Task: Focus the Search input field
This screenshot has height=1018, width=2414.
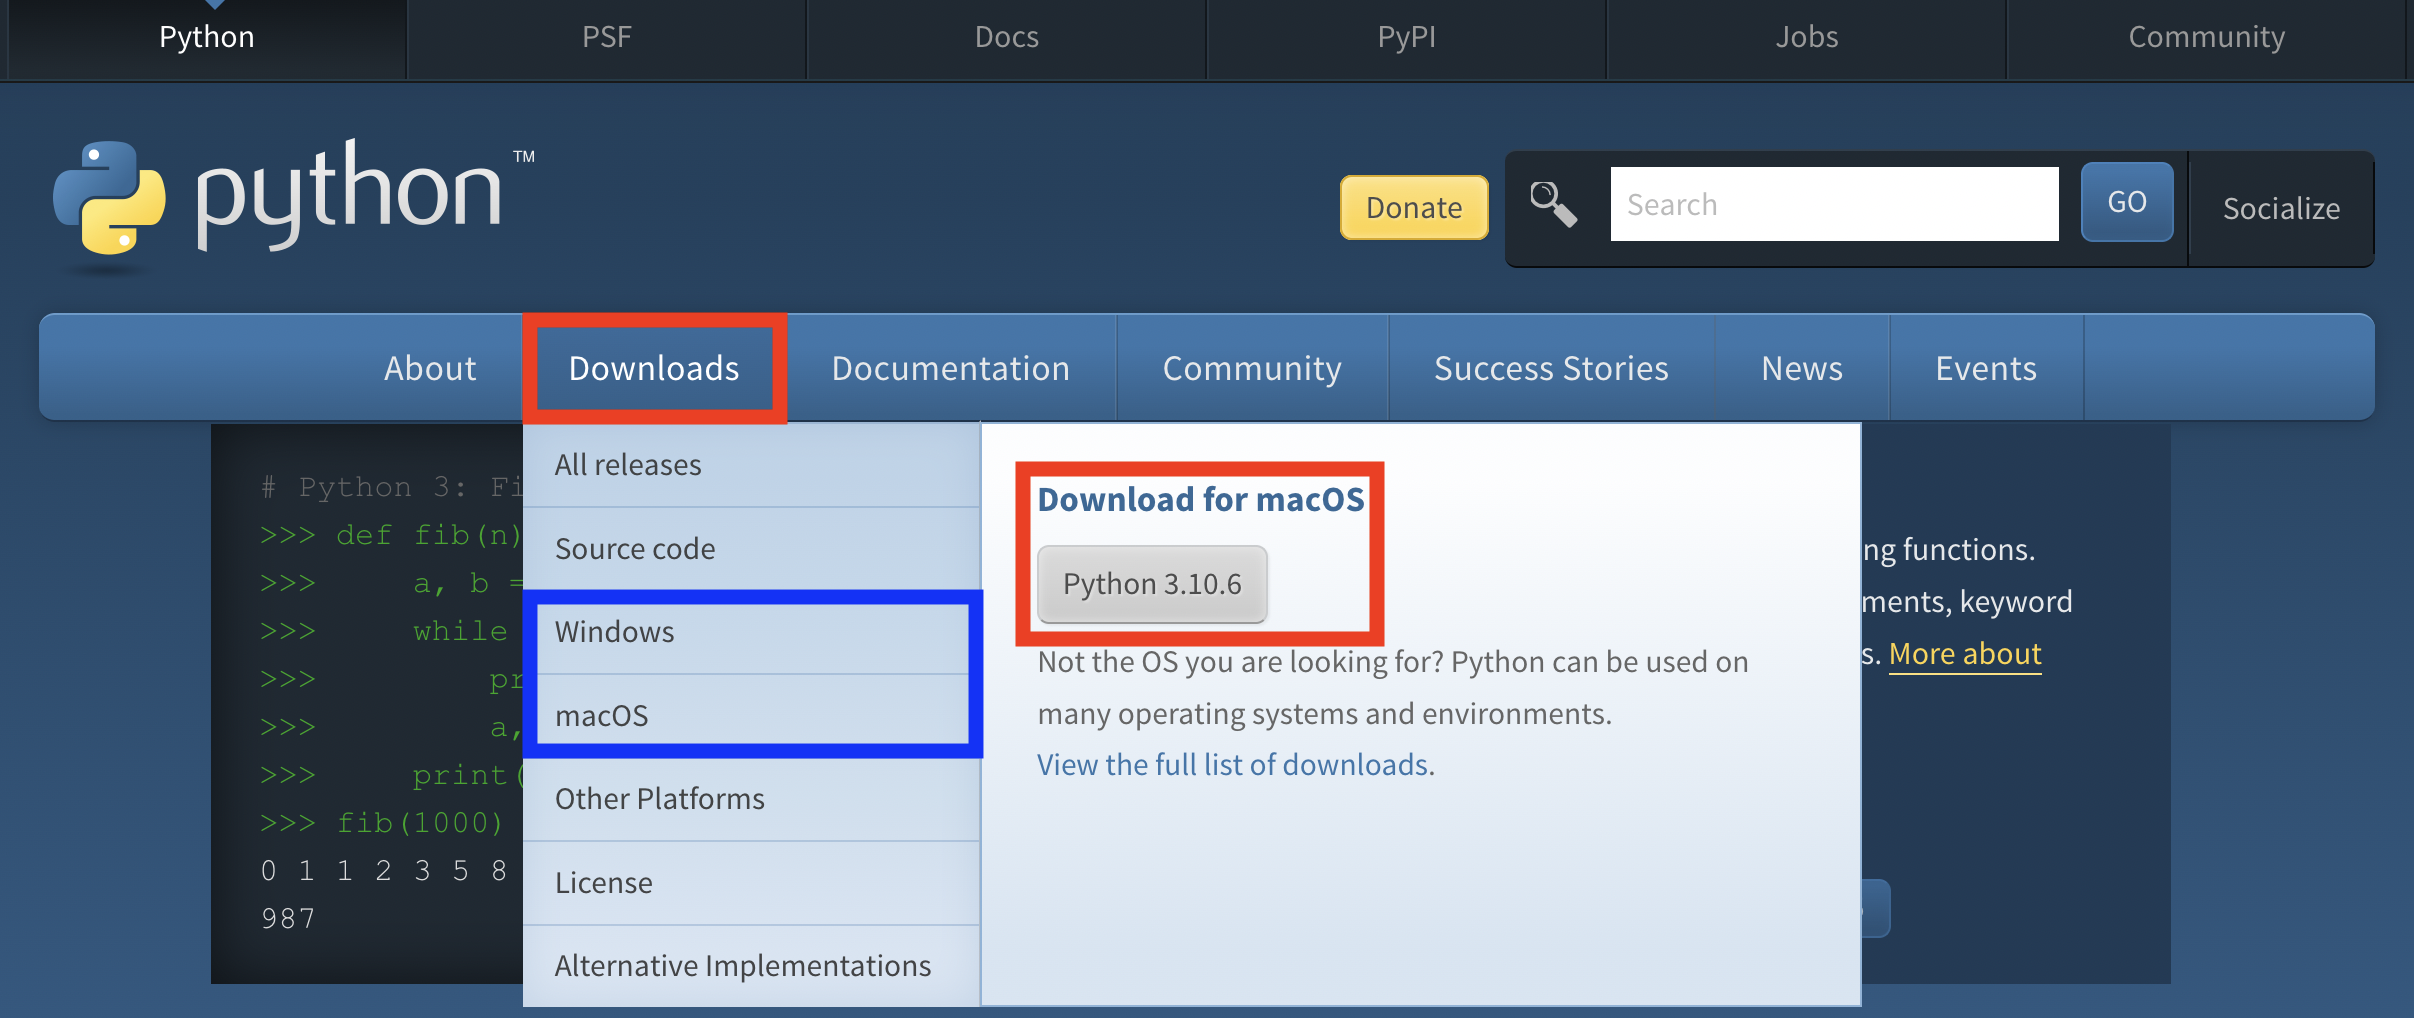Action: click(1834, 204)
